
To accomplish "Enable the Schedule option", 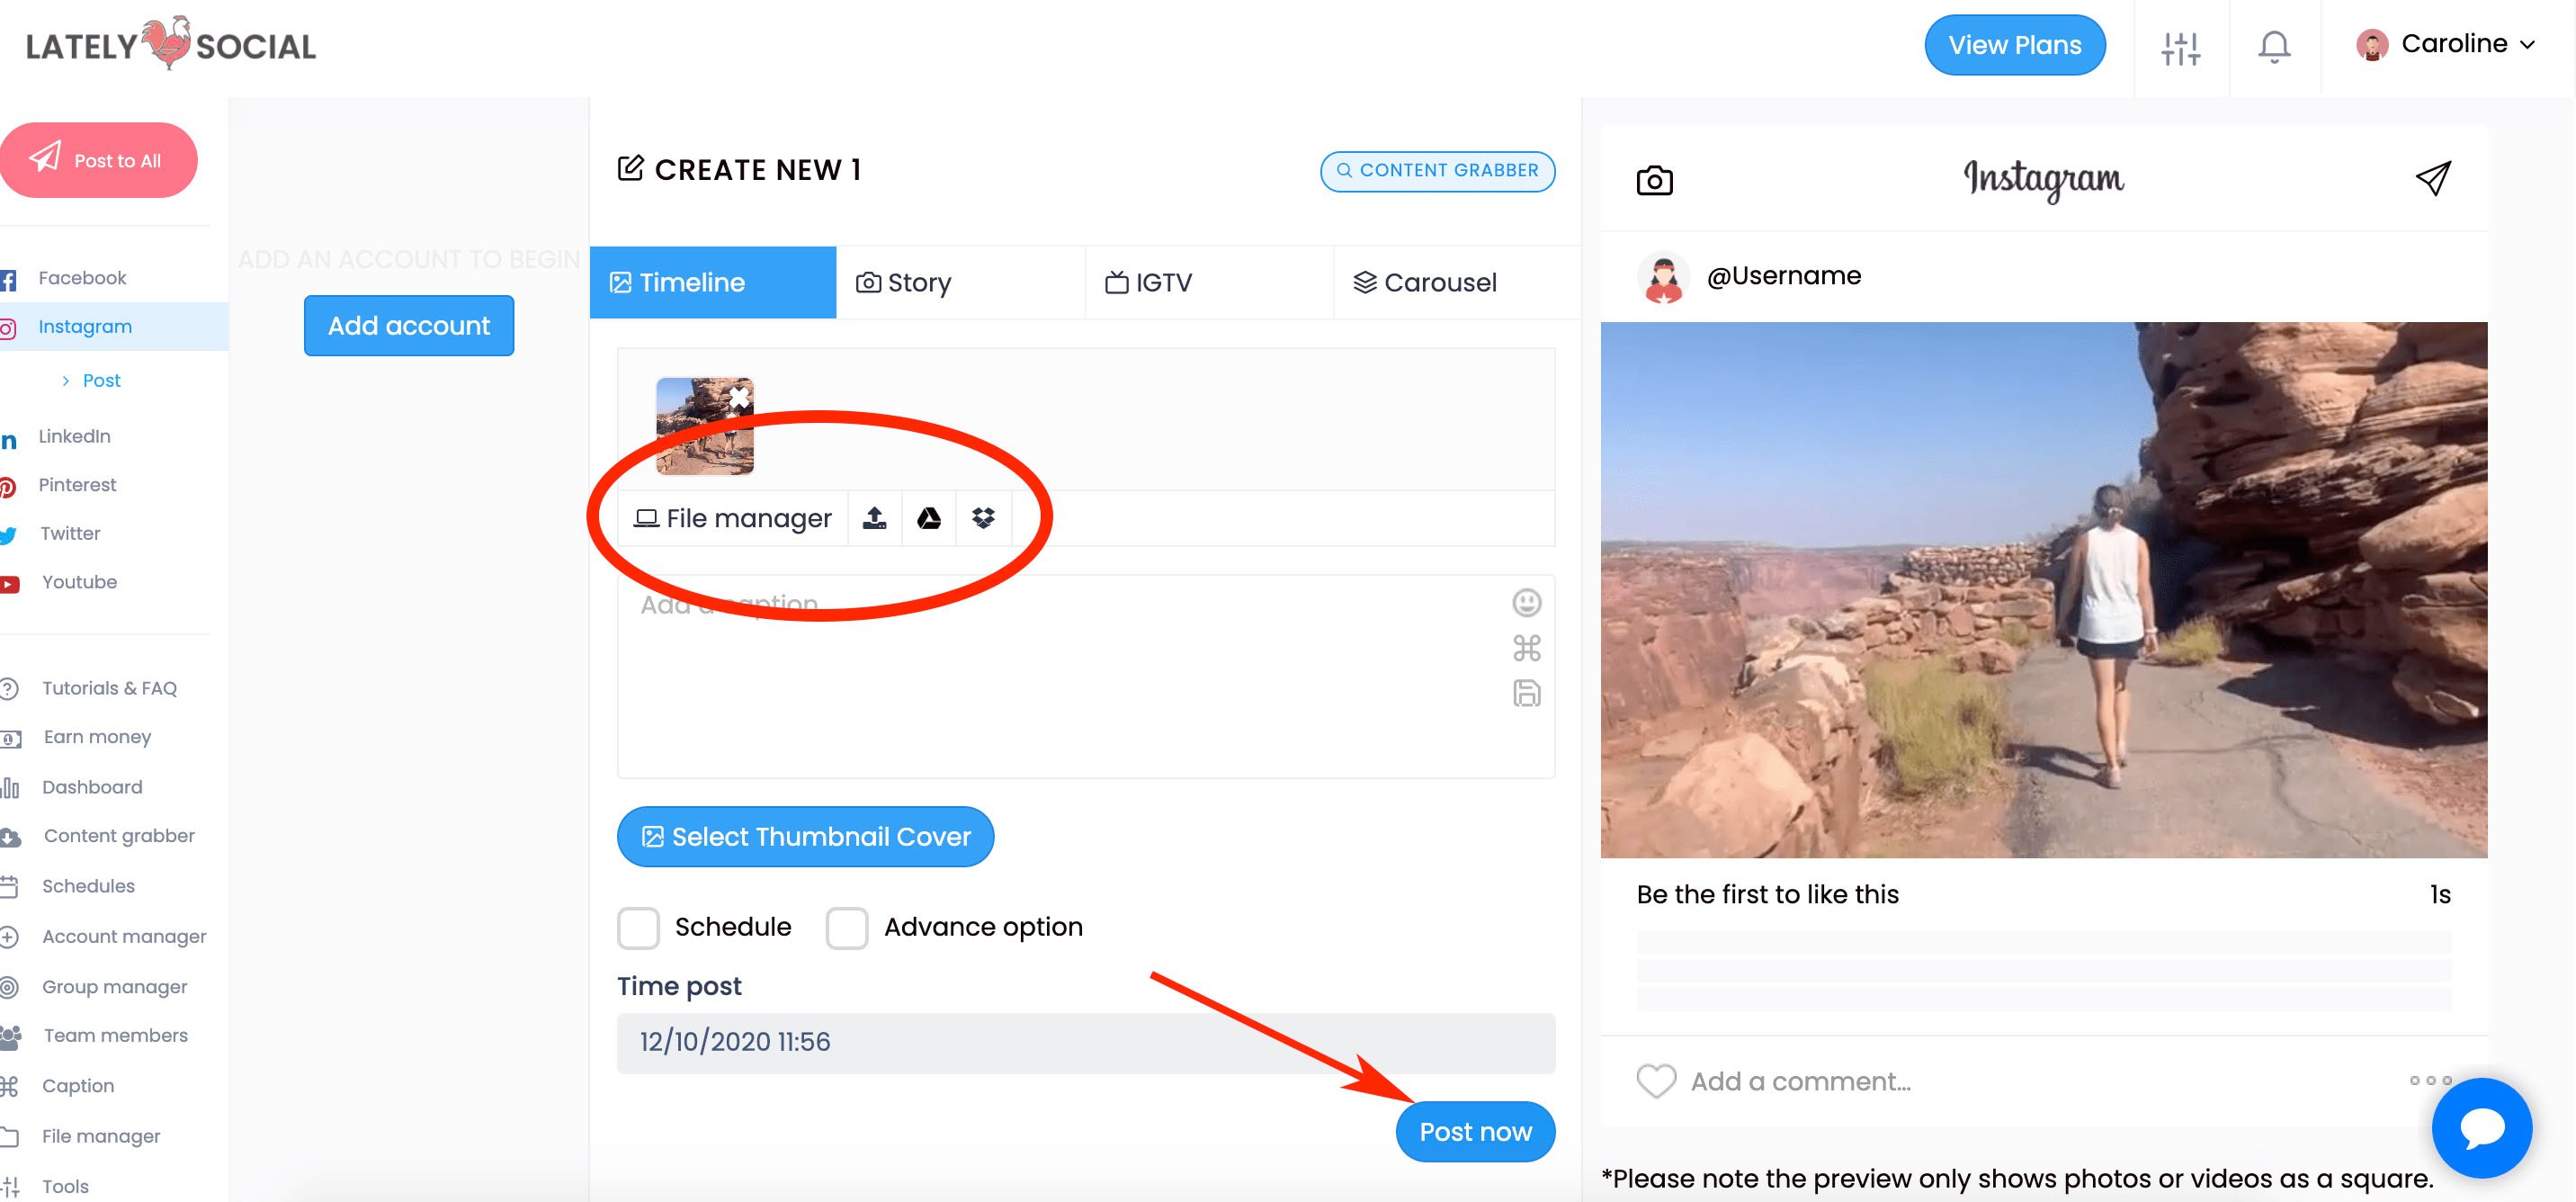I will [638, 927].
